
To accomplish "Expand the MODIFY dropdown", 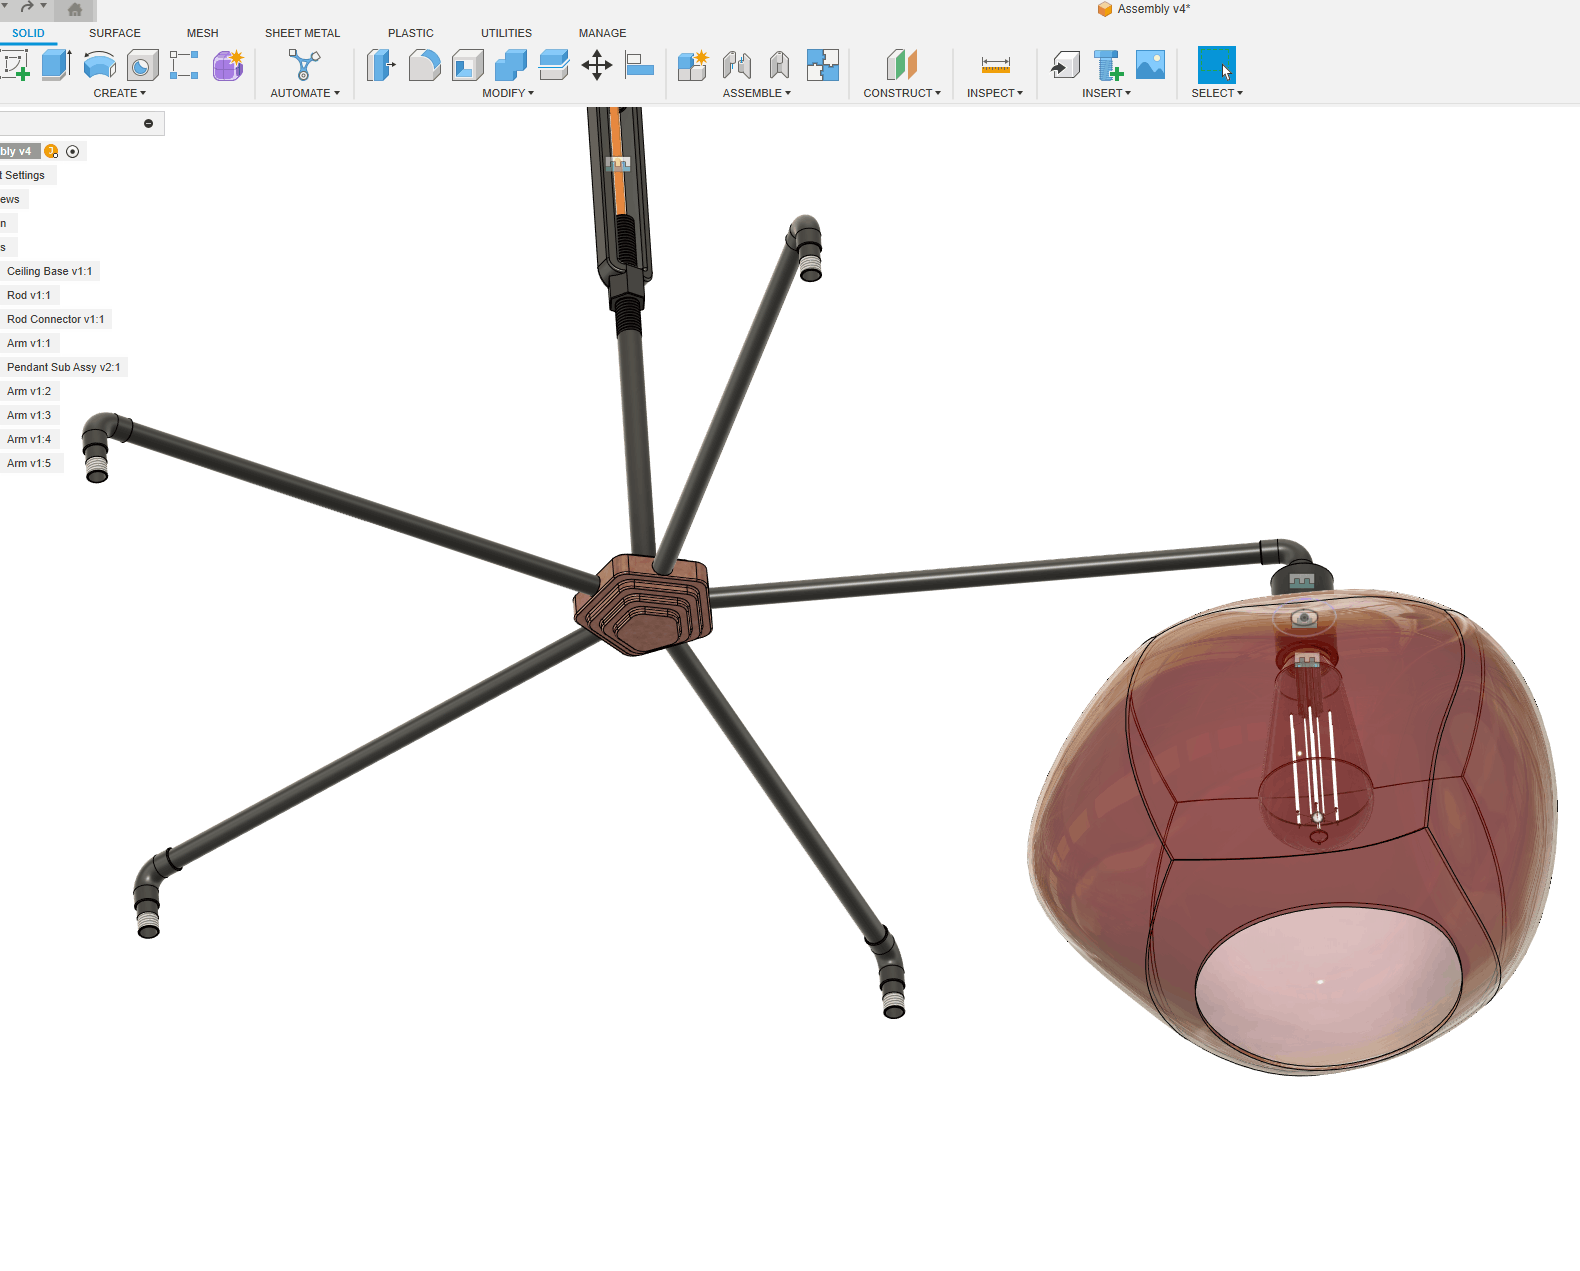I will pos(508,93).
